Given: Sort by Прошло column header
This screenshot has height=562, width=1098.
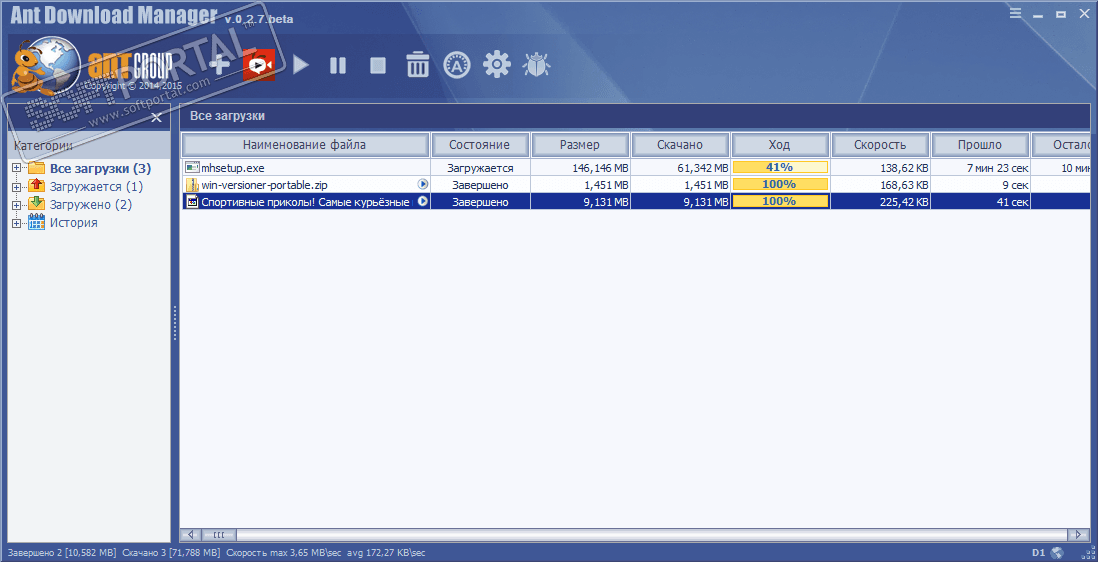Looking at the screenshot, I should (980, 145).
